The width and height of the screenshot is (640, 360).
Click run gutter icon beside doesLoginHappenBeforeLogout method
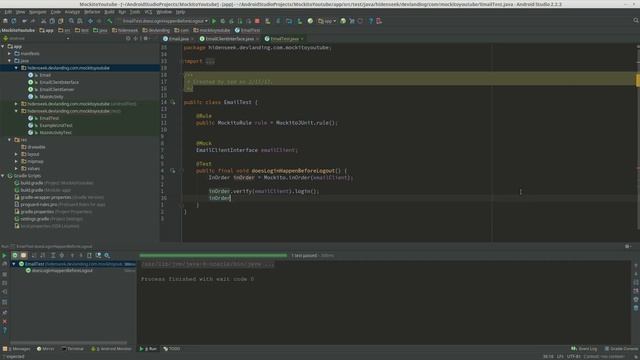click(x=173, y=171)
